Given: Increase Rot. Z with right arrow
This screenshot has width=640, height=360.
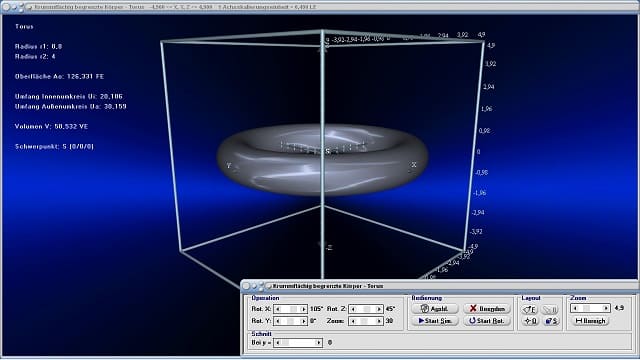Looking at the screenshot, I should tap(379, 309).
